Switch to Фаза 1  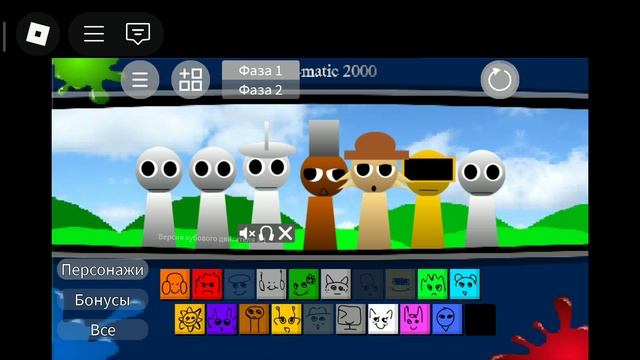pos(260,70)
